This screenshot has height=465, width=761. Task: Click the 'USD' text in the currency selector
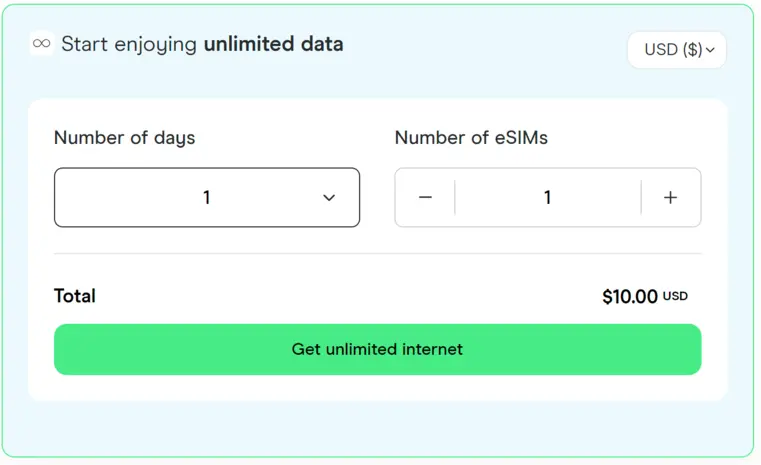661,50
